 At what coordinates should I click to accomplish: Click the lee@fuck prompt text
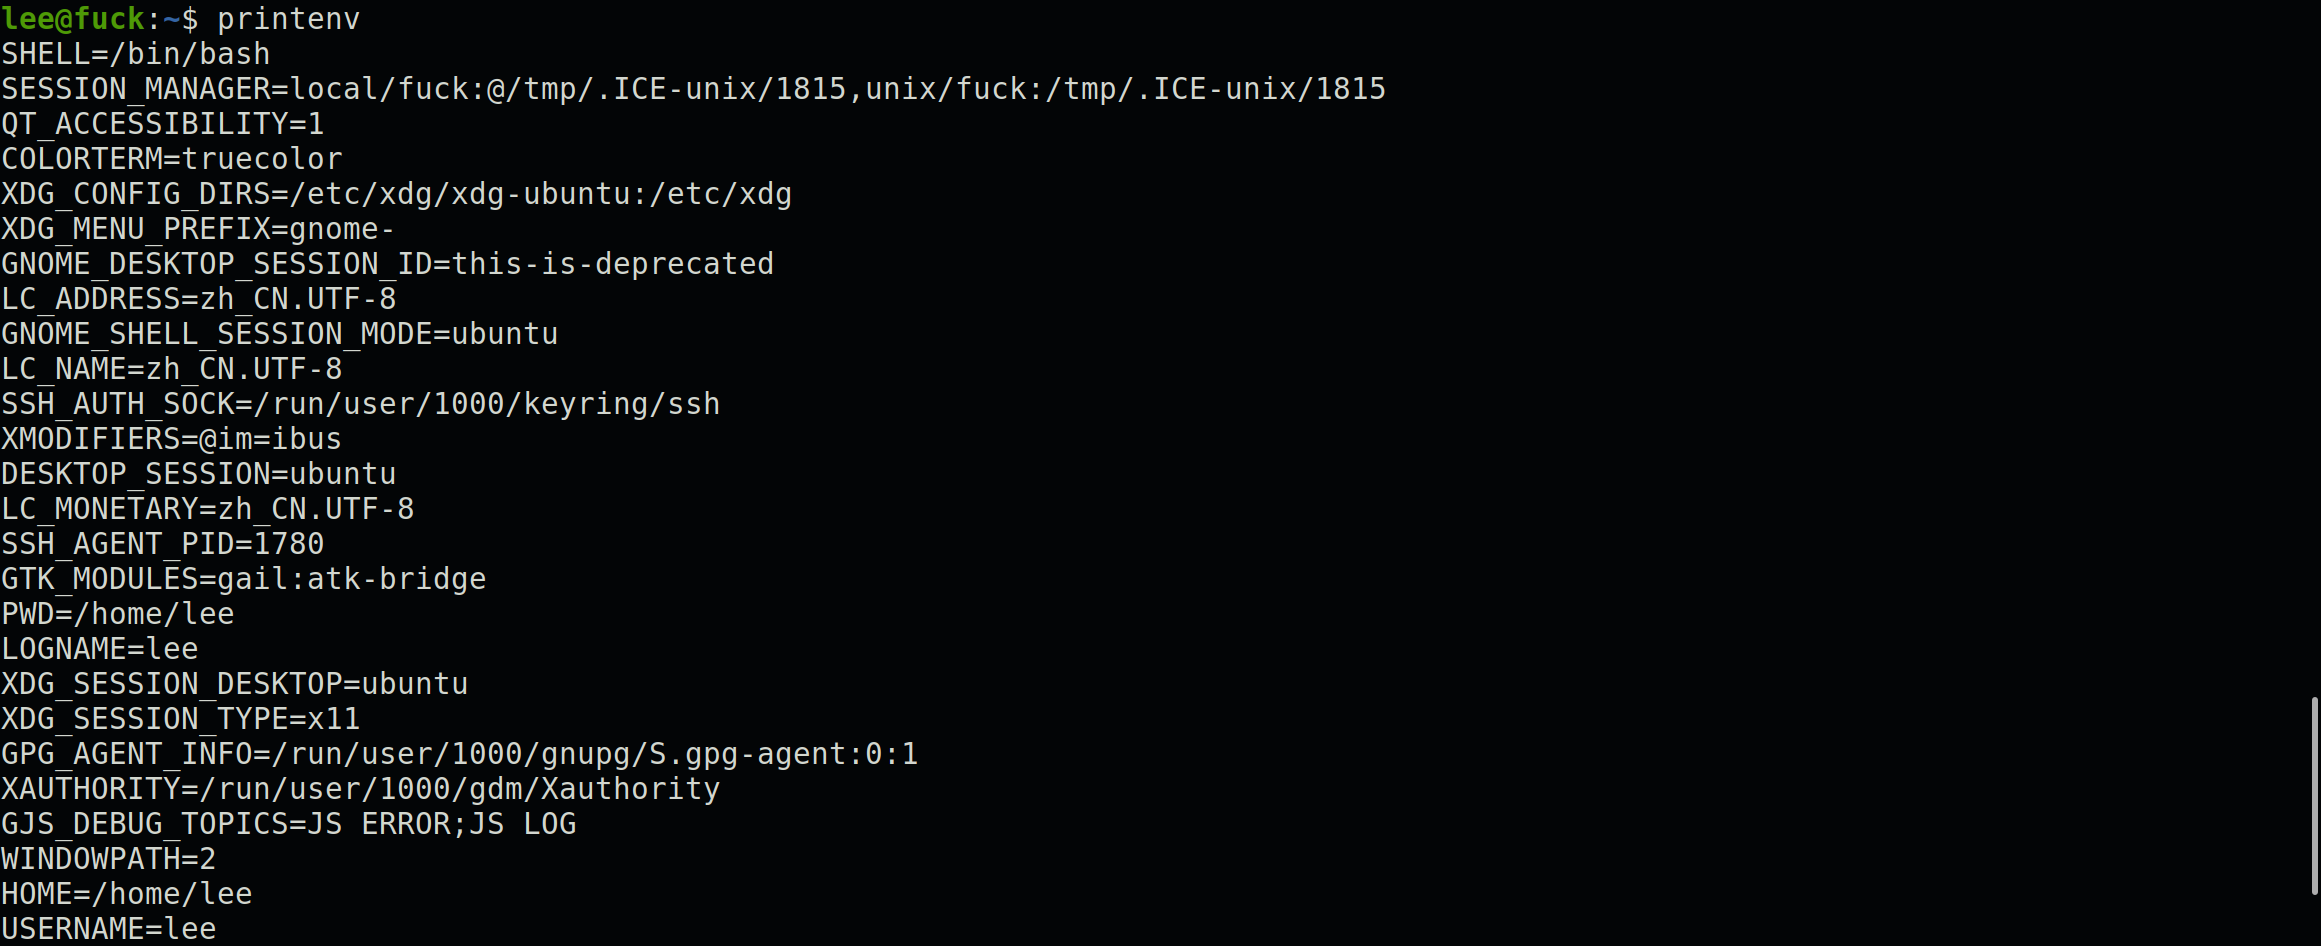tap(73, 19)
